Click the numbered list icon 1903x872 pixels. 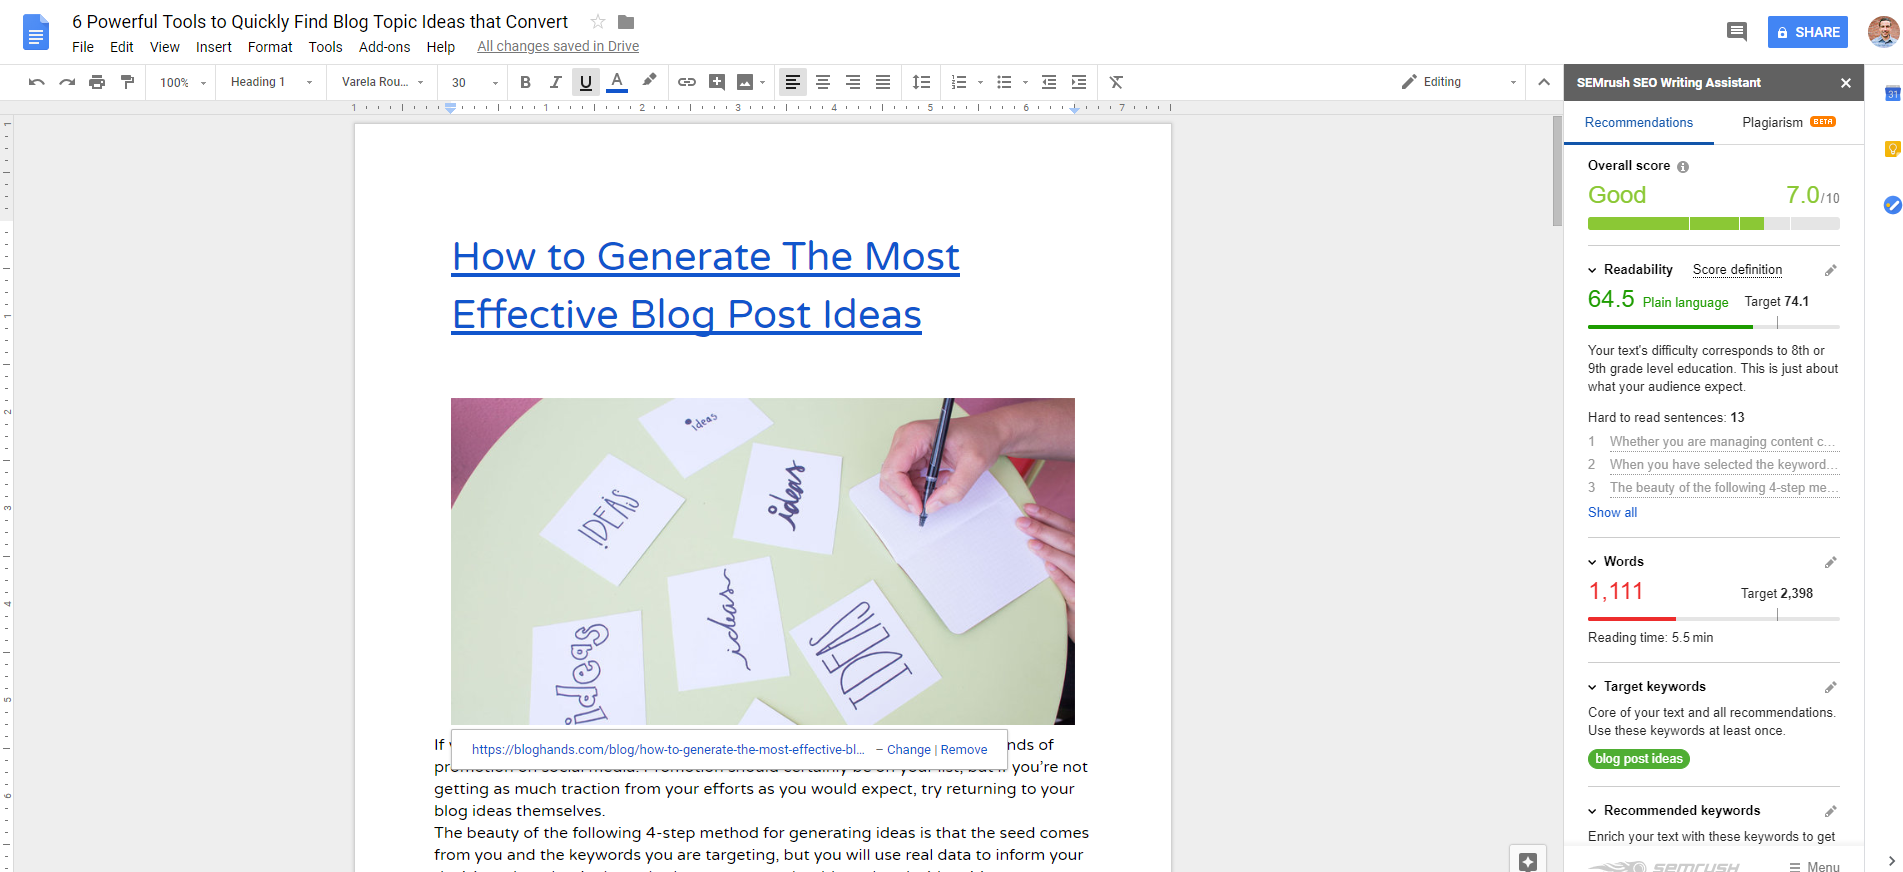click(x=959, y=82)
